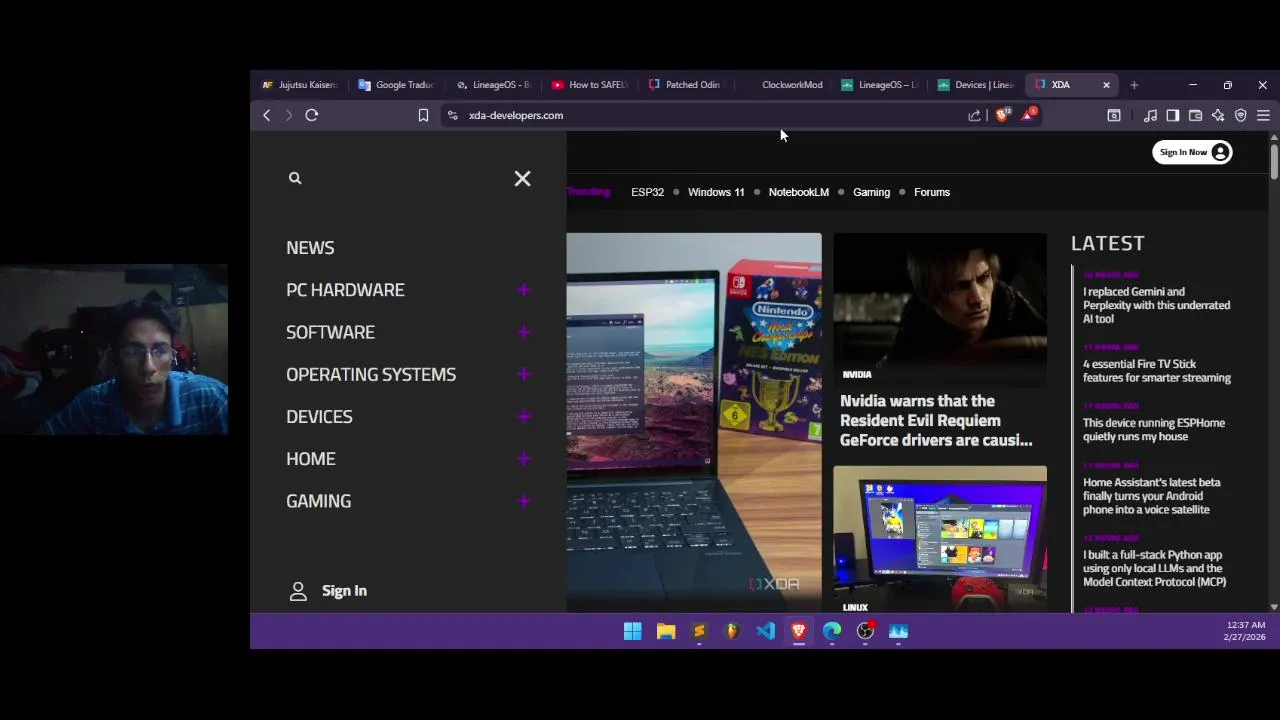Expand the PC Hardware submenu

(x=524, y=290)
